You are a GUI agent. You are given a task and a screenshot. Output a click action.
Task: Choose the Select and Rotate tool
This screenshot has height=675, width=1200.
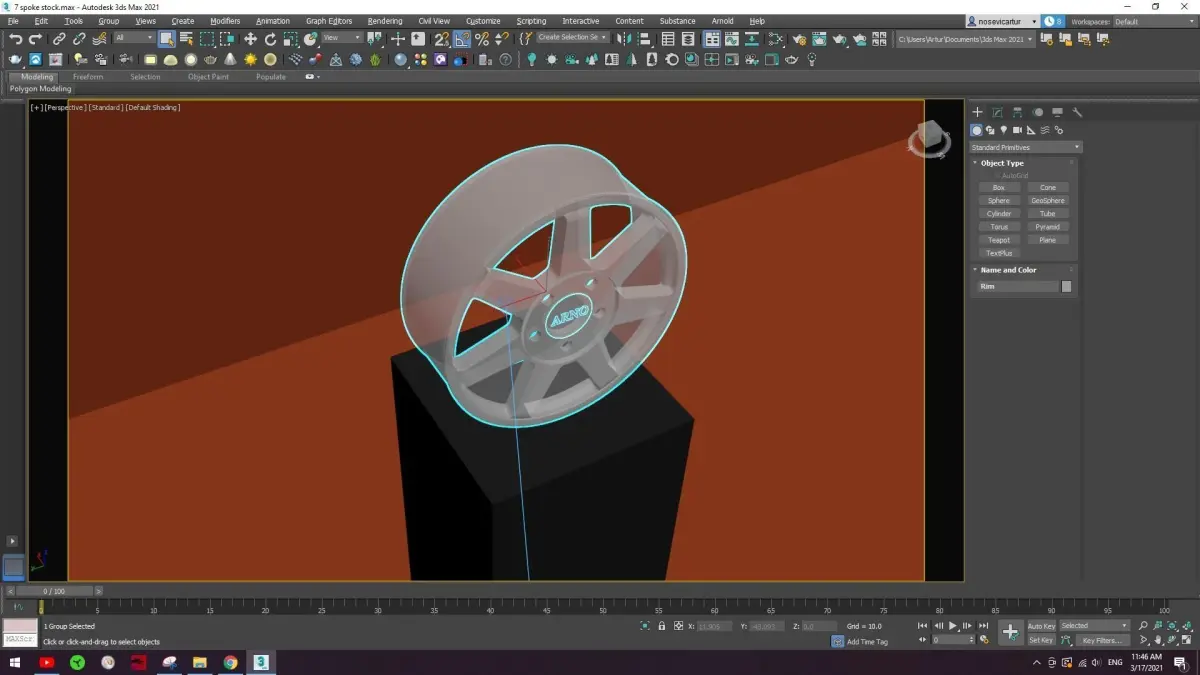pyautogui.click(x=270, y=38)
